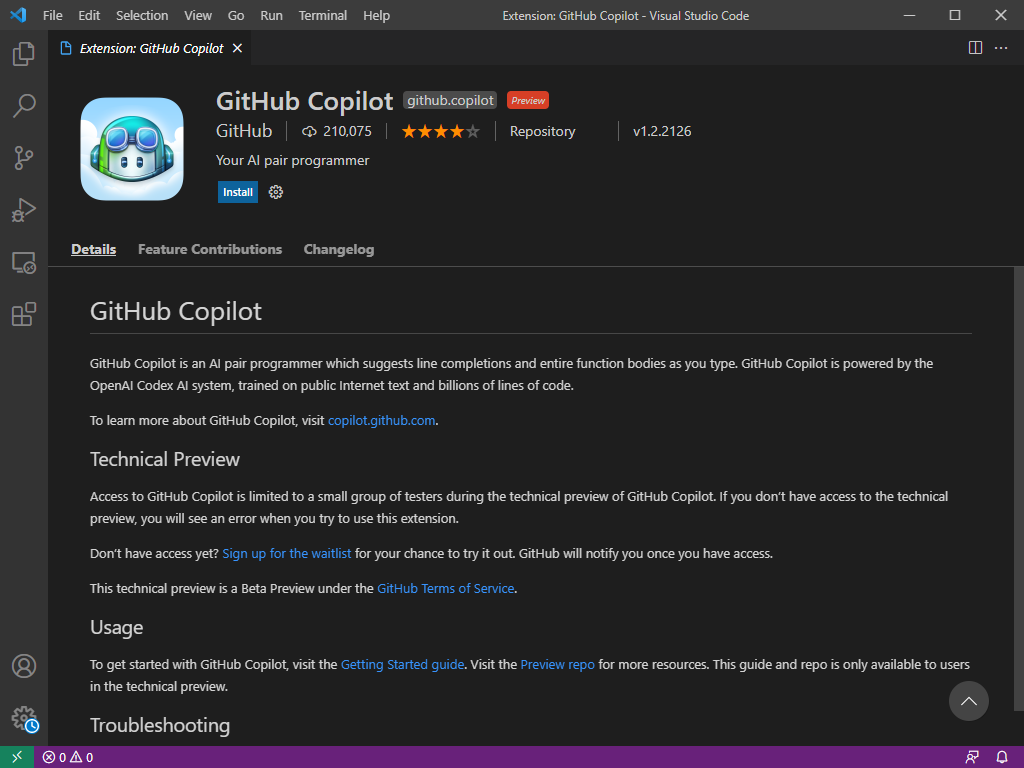
Task: Click the feedback icon in status bar
Action: [x=972, y=757]
